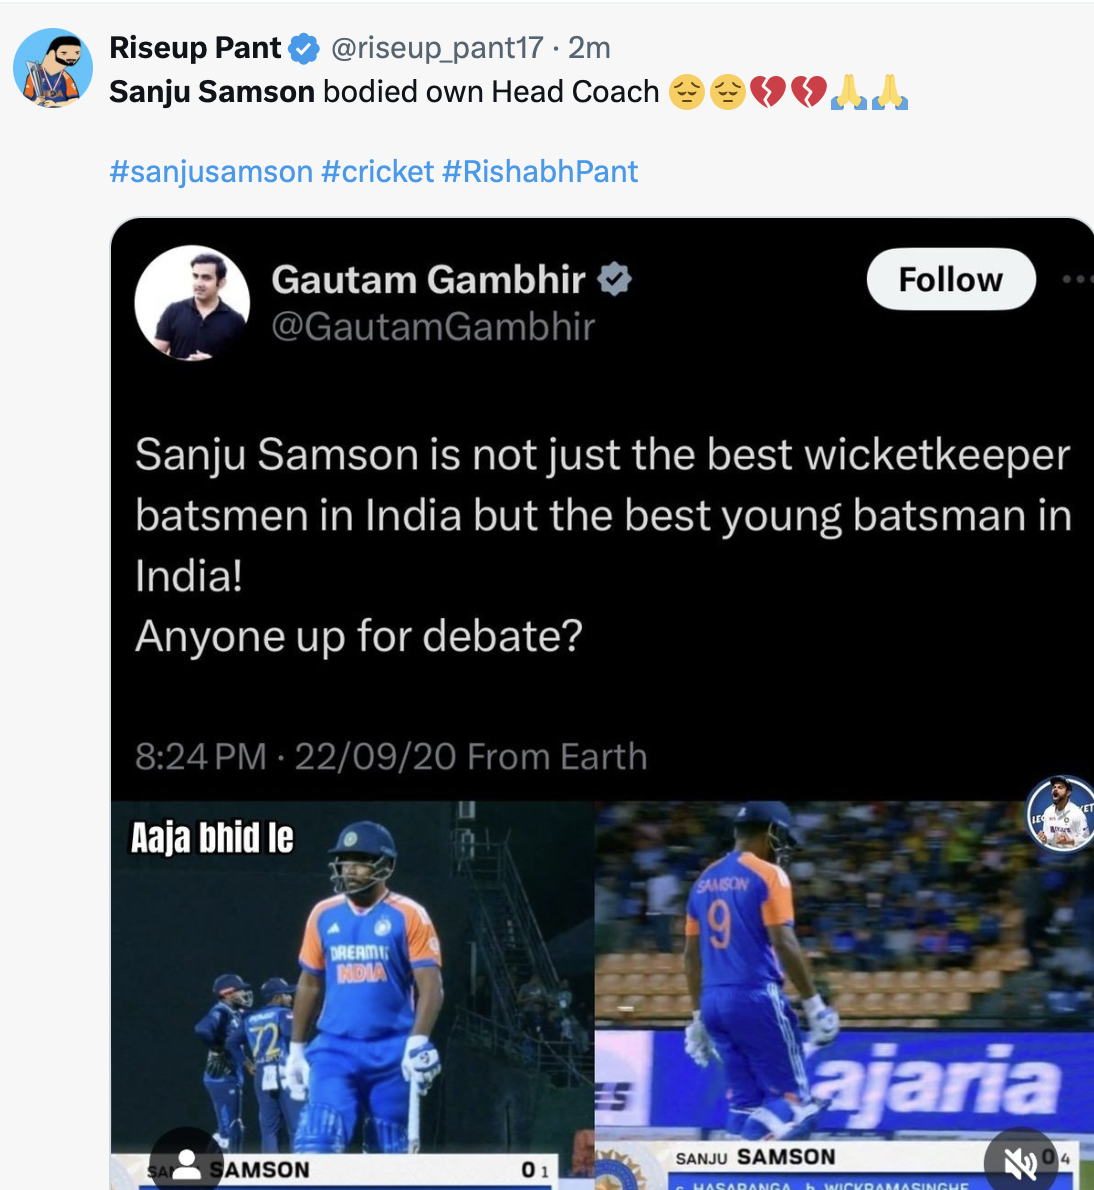The image size is (1094, 1190).
Task: Open the three-dot more options menu
Action: [1078, 279]
